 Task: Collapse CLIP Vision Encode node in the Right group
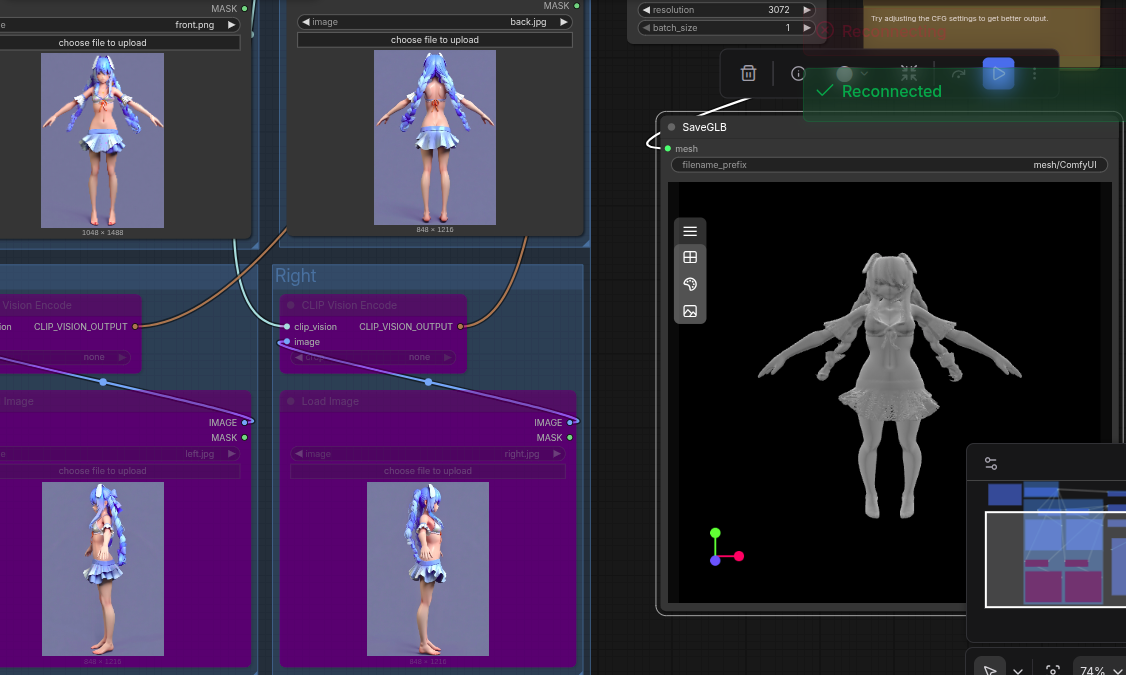coord(291,305)
